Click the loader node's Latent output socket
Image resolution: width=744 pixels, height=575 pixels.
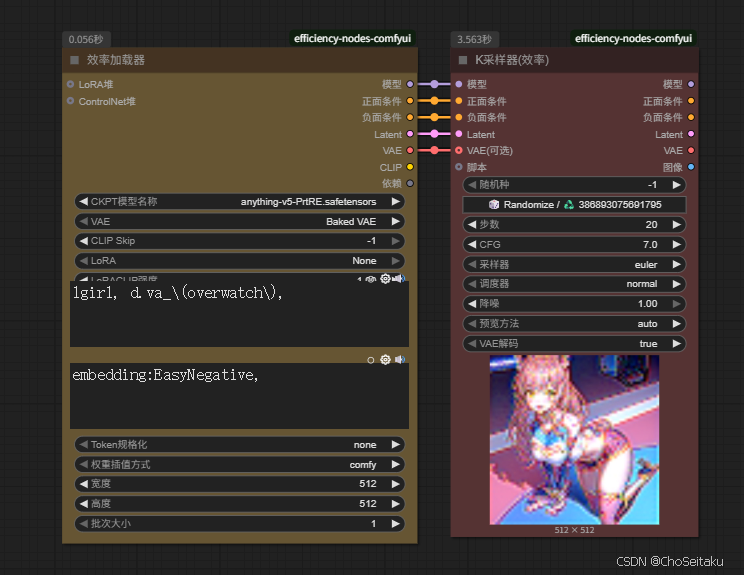click(410, 134)
